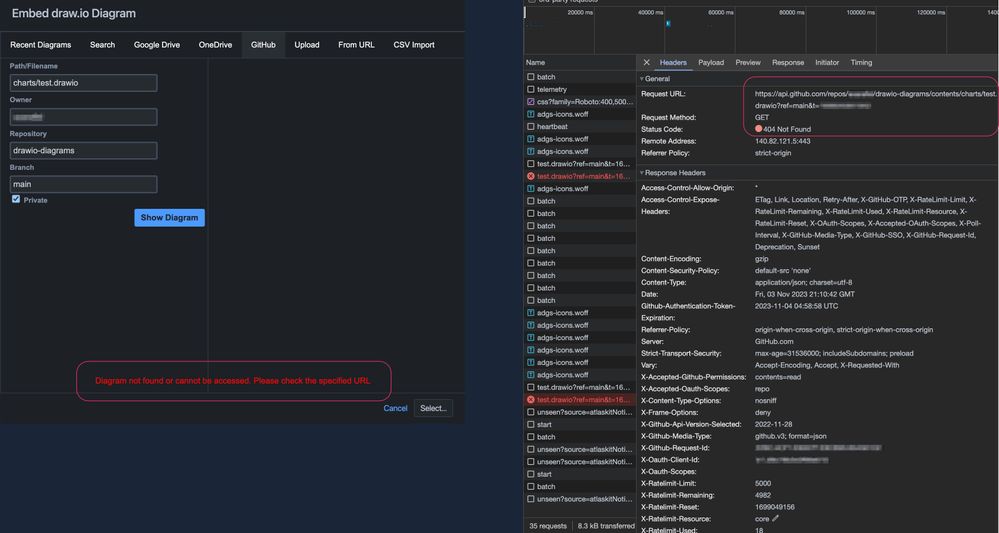
Task: Close the request details panel with X
Action: (646, 62)
